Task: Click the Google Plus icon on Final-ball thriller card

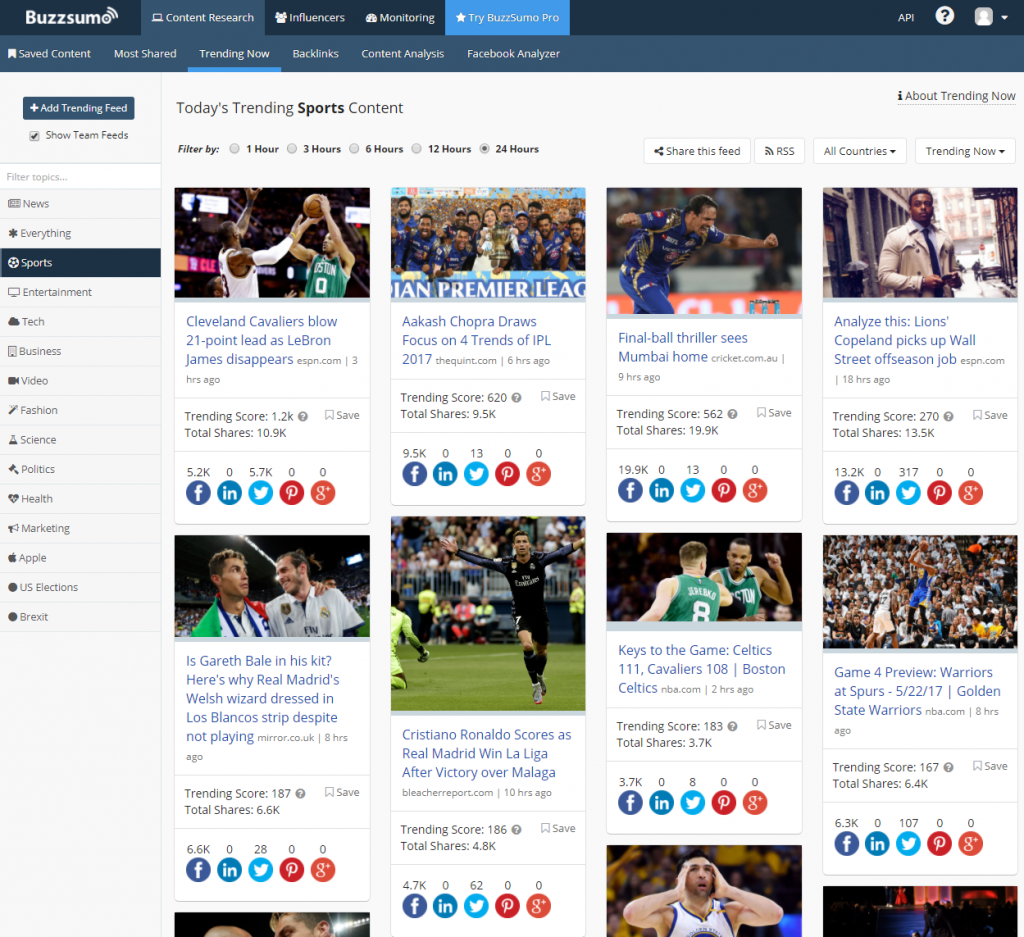Action: click(755, 490)
